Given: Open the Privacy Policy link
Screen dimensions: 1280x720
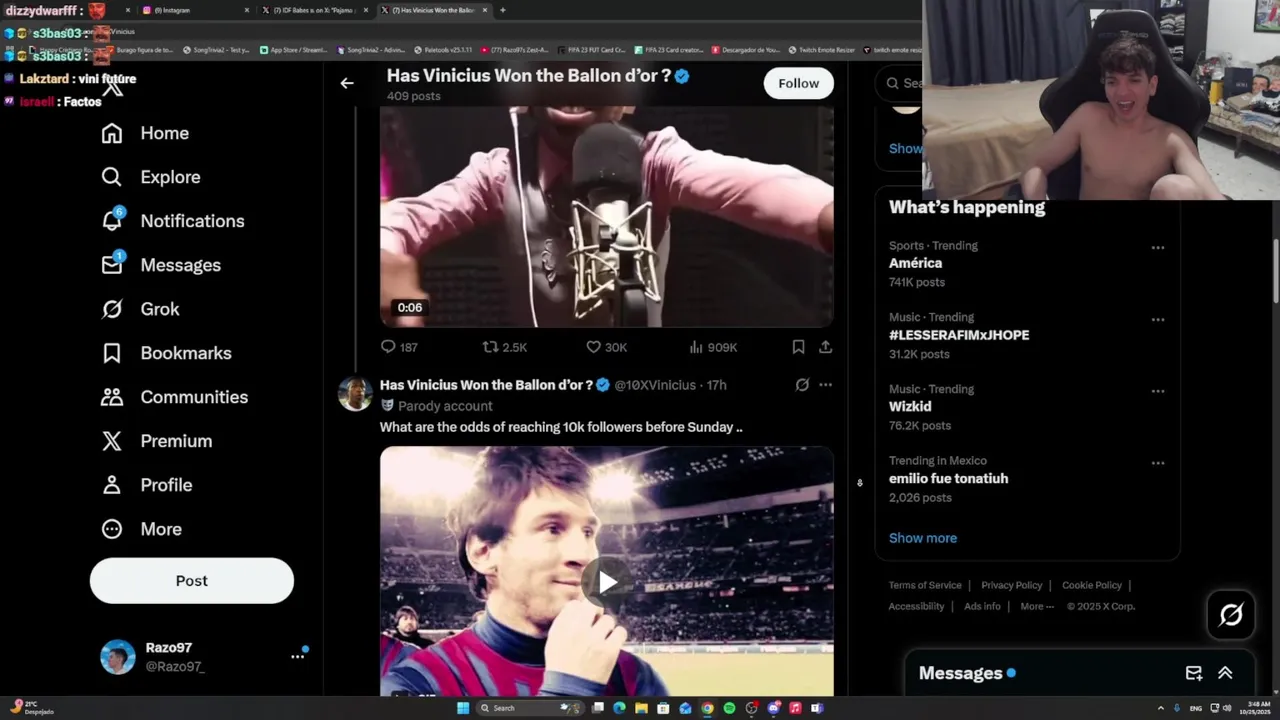Looking at the screenshot, I should pos(1012,585).
